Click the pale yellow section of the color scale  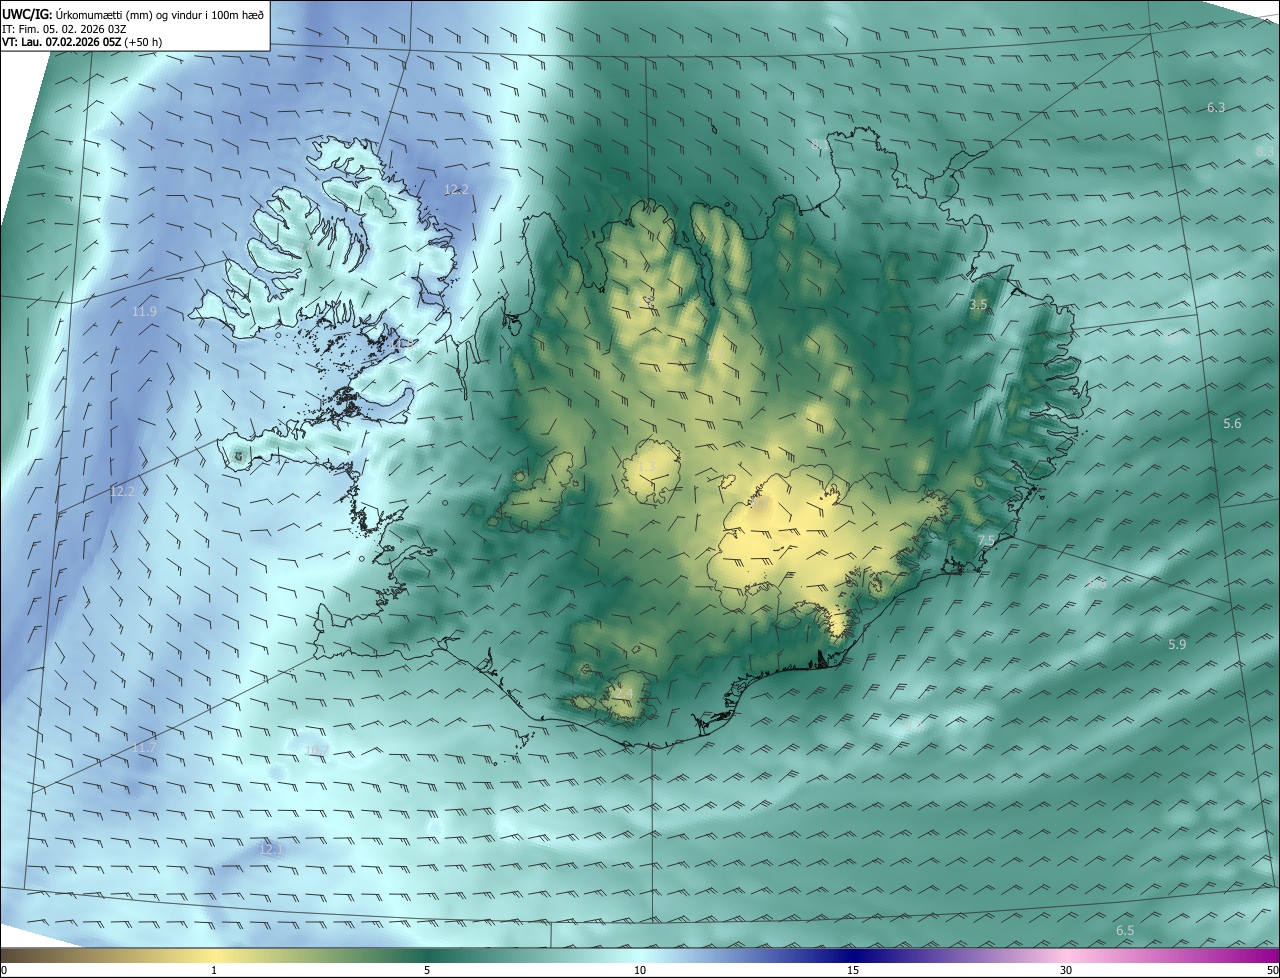[x=215, y=956]
